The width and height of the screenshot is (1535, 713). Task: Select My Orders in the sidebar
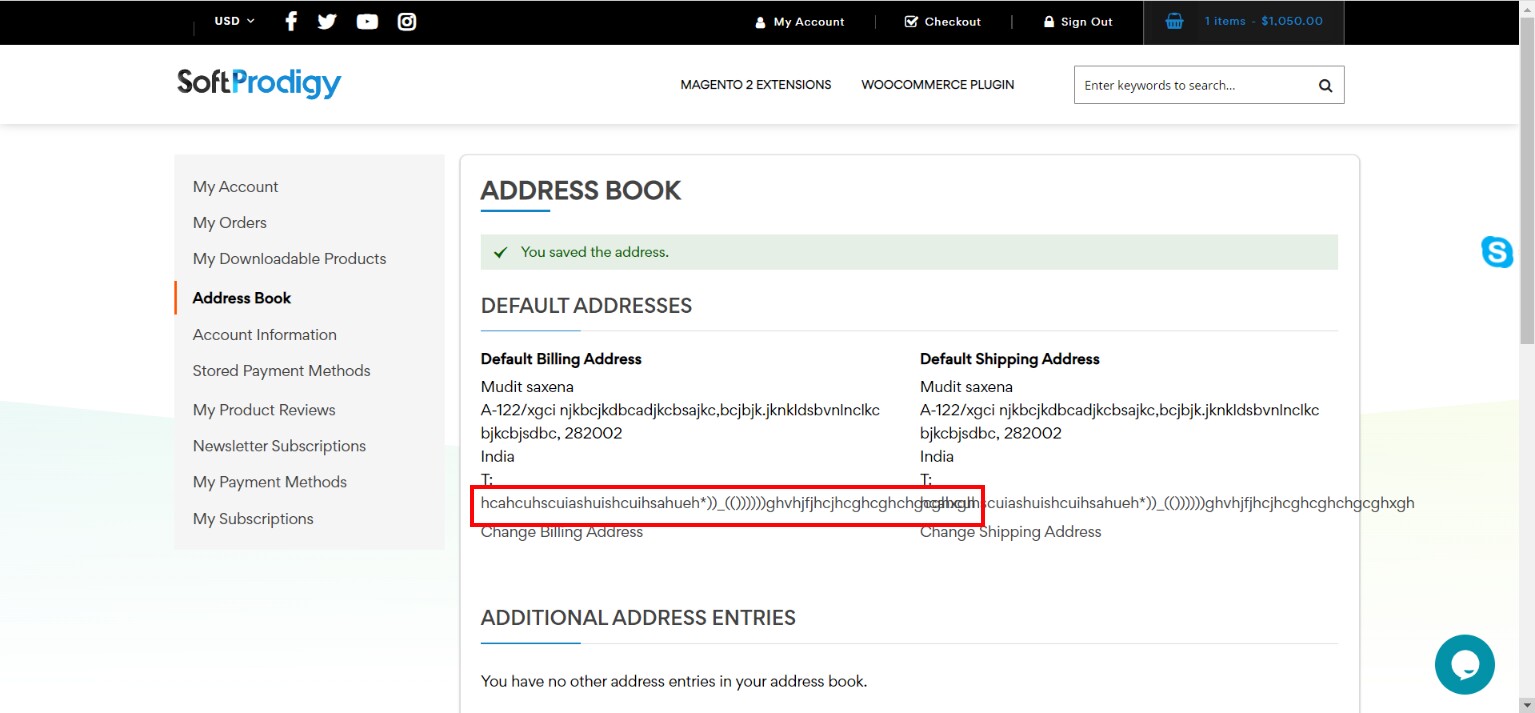[x=229, y=222]
